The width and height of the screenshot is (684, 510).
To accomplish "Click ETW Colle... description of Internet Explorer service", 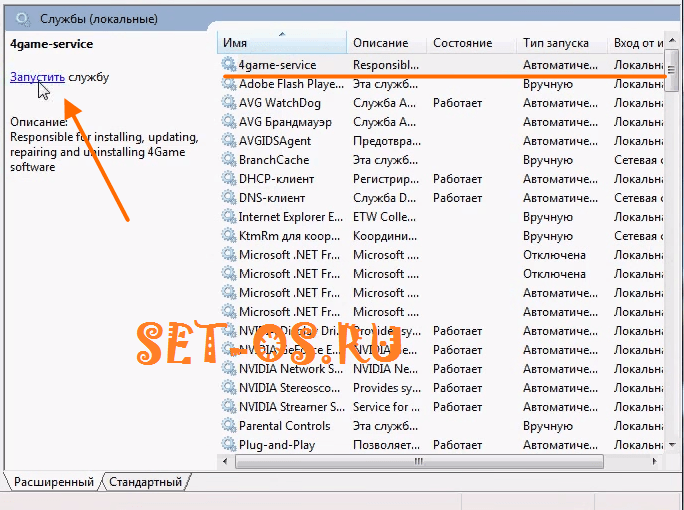I will click(x=384, y=217).
